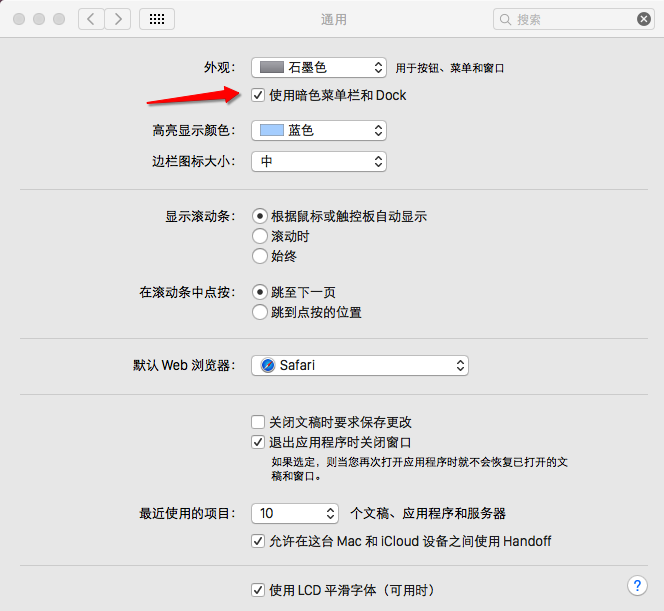
Task: Toggle the Handoff between Mac and iCloud checkbox
Action: pos(258,541)
